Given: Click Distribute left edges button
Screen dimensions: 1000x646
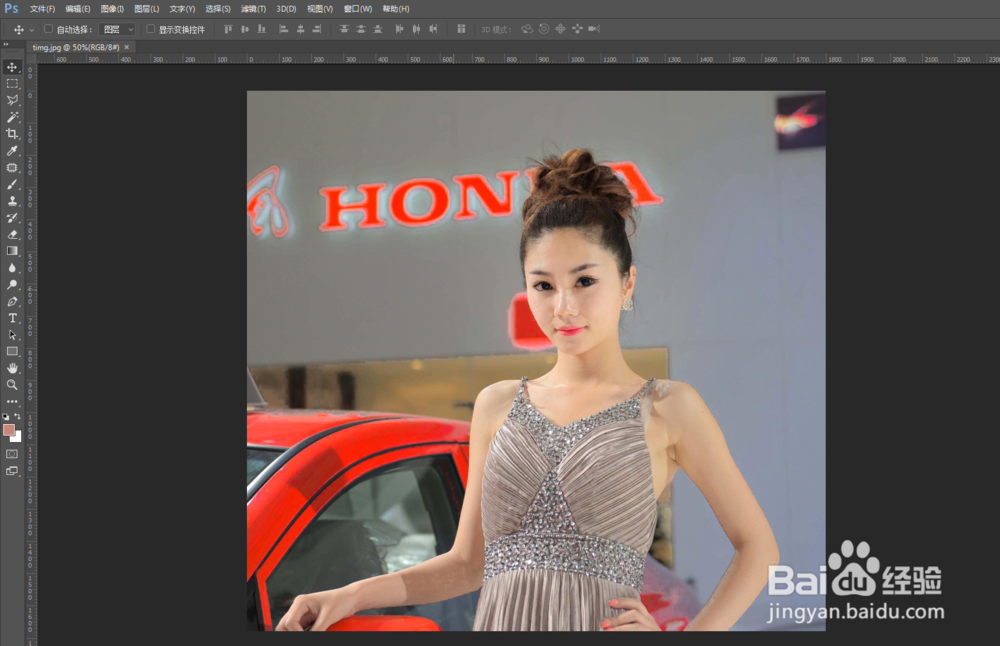Looking at the screenshot, I should point(400,29).
